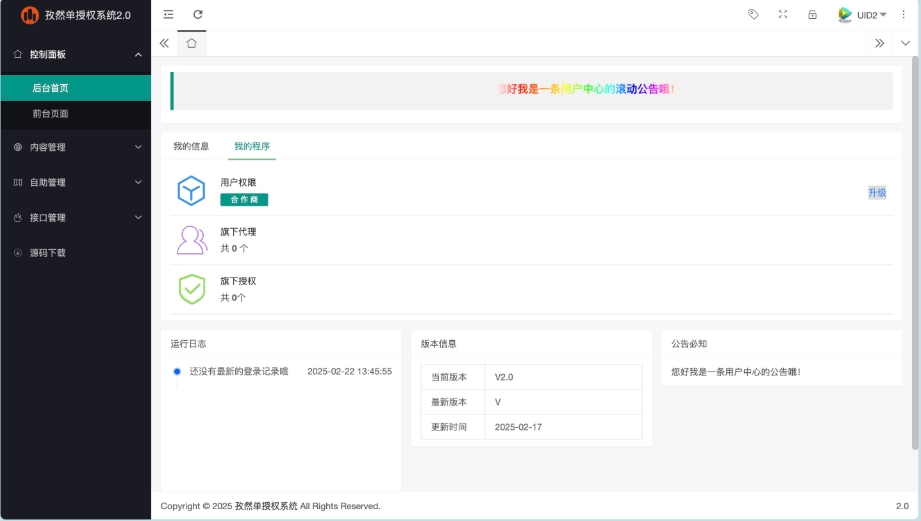Enter fullscreen using the expand icon
The width and height of the screenshot is (921, 521).
pyautogui.click(x=782, y=14)
